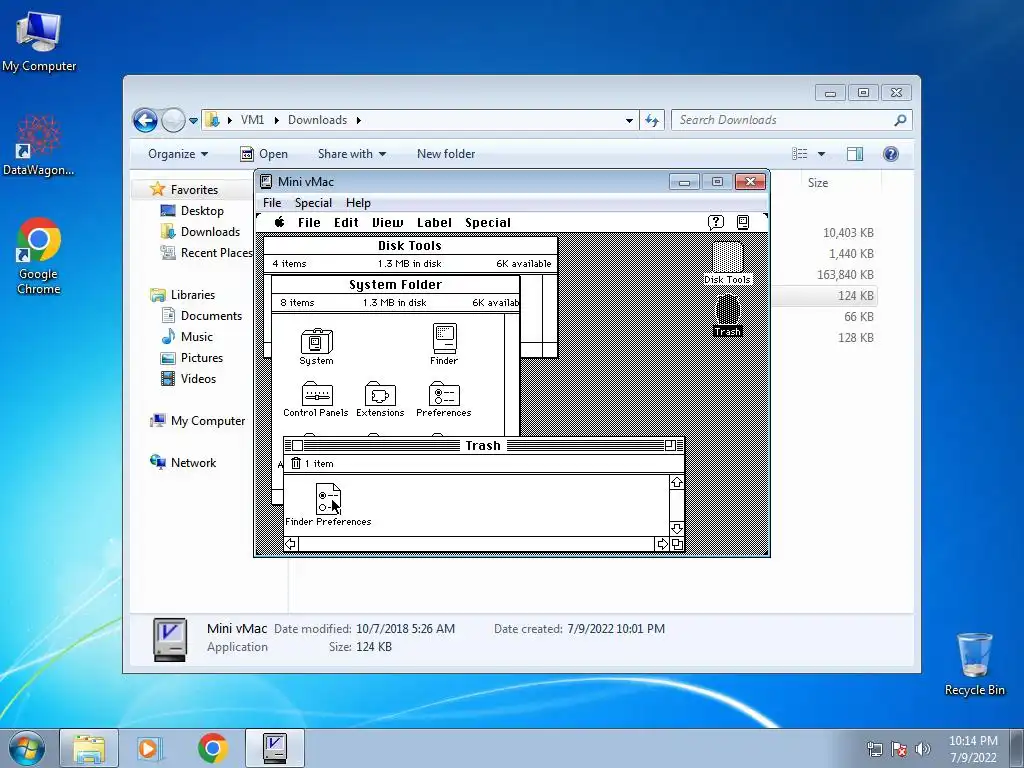Click Mini vMac taskbar button

[274, 748]
